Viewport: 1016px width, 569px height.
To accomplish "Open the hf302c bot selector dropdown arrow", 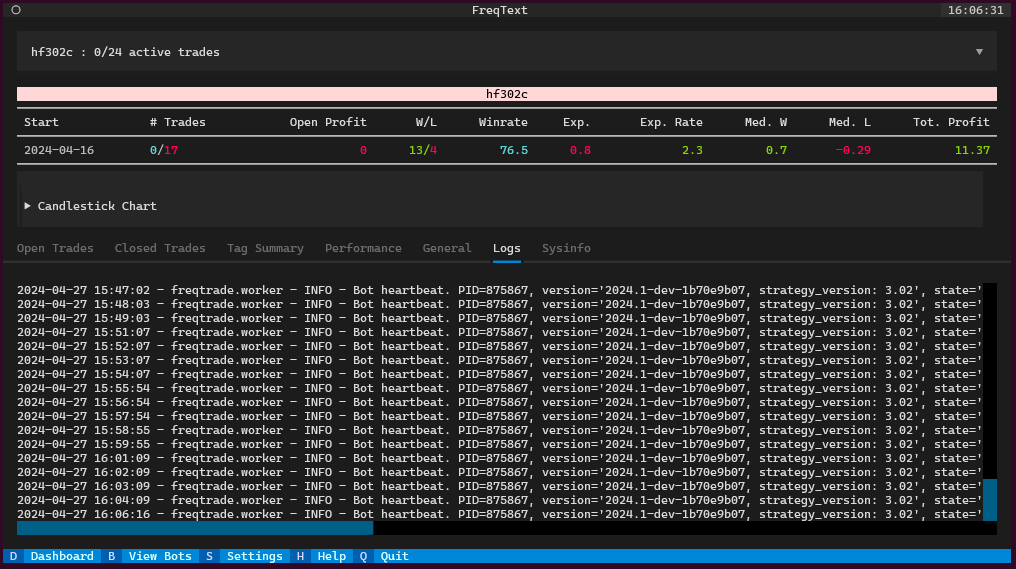I will 979,52.
